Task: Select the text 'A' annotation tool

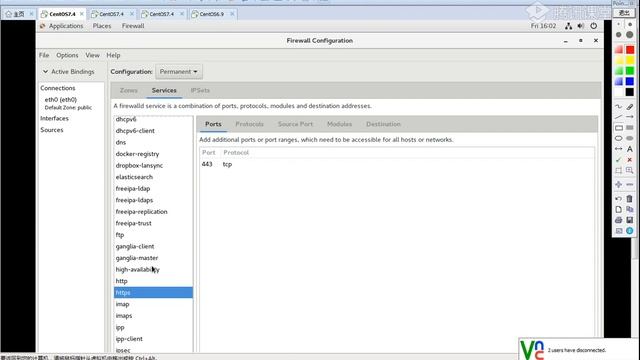Action: 630,149
